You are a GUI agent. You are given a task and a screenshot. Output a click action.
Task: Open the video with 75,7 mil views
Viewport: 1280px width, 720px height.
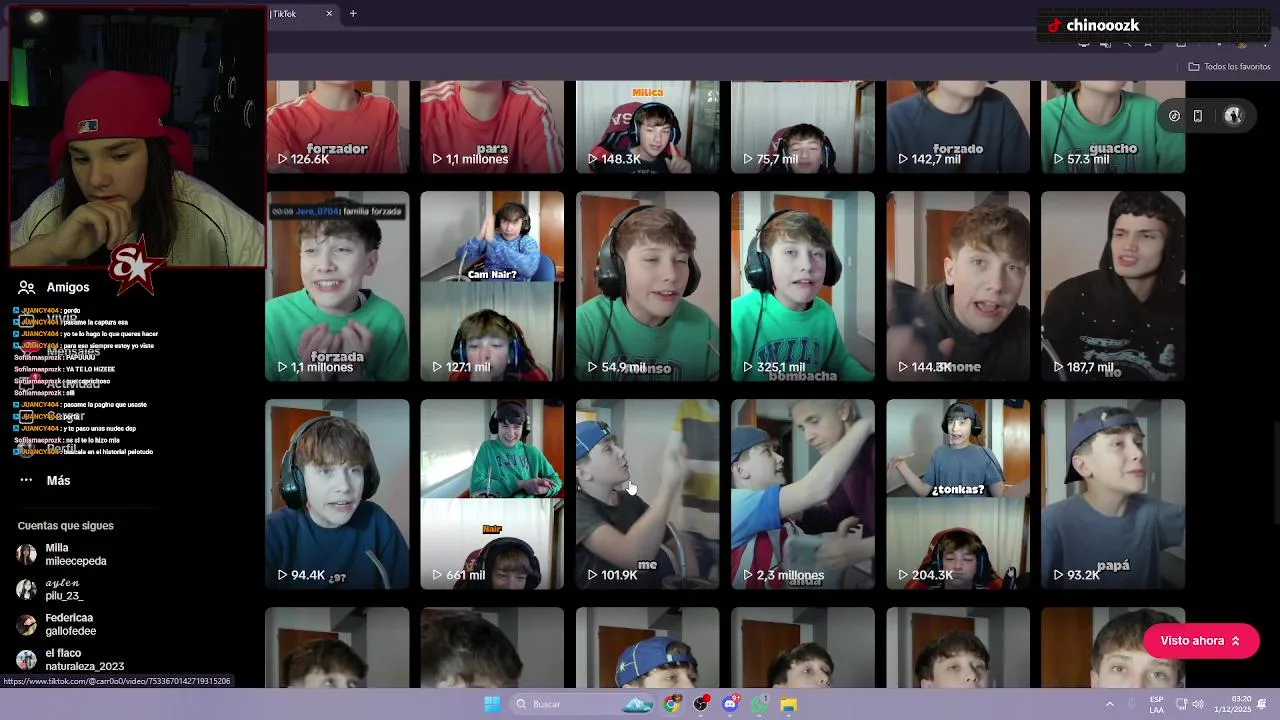(802, 127)
